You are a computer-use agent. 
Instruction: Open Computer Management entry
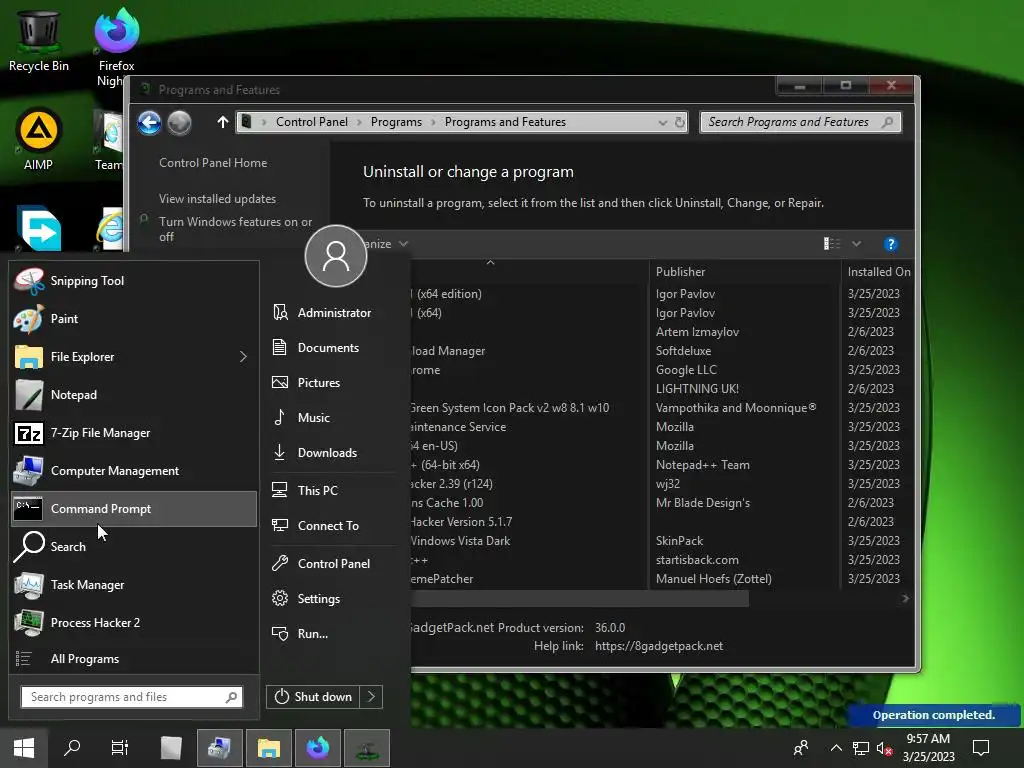[x=134, y=471]
